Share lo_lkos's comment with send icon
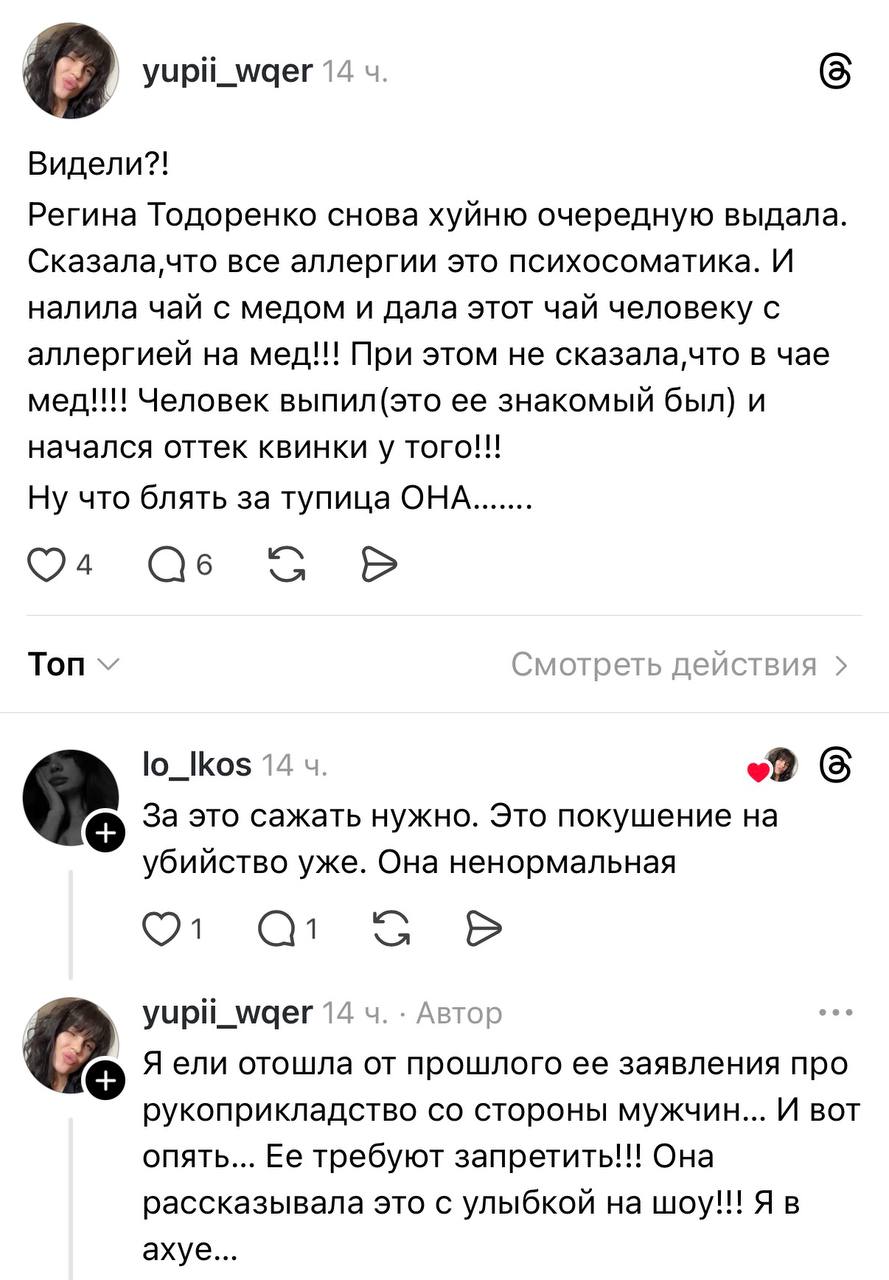The height and width of the screenshot is (1280, 889). [x=482, y=930]
